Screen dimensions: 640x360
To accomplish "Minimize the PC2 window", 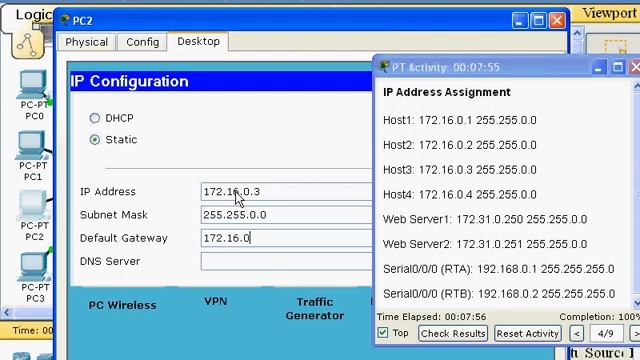I will (x=520, y=20).
